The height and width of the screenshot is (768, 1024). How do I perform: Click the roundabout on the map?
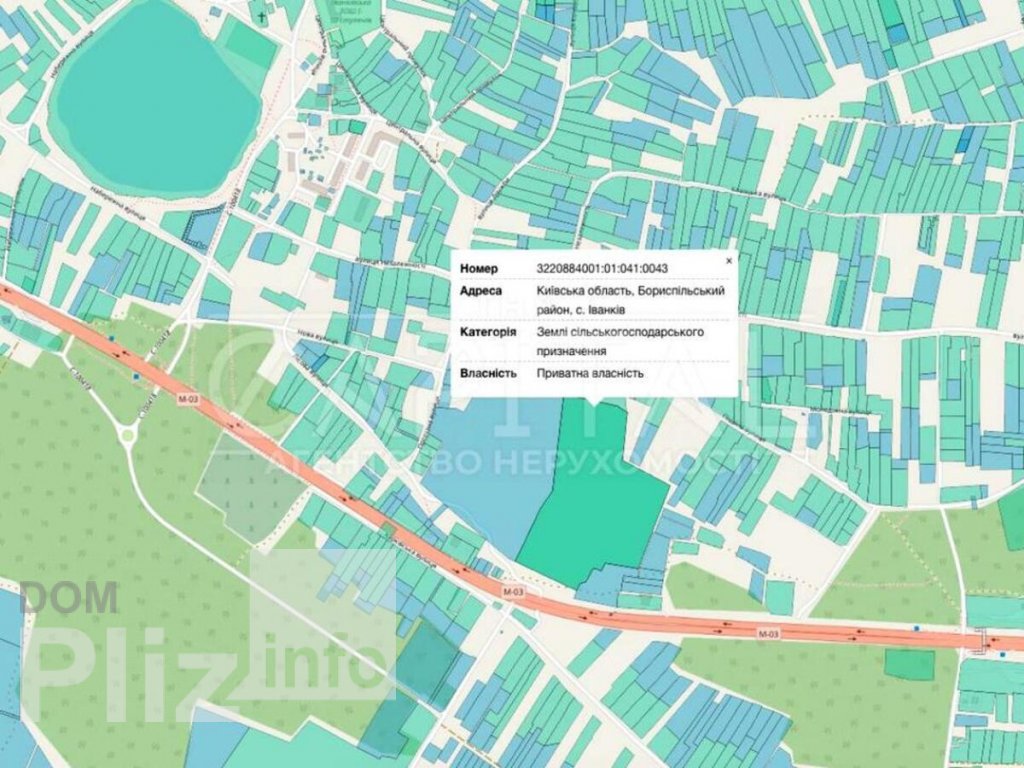(128, 433)
